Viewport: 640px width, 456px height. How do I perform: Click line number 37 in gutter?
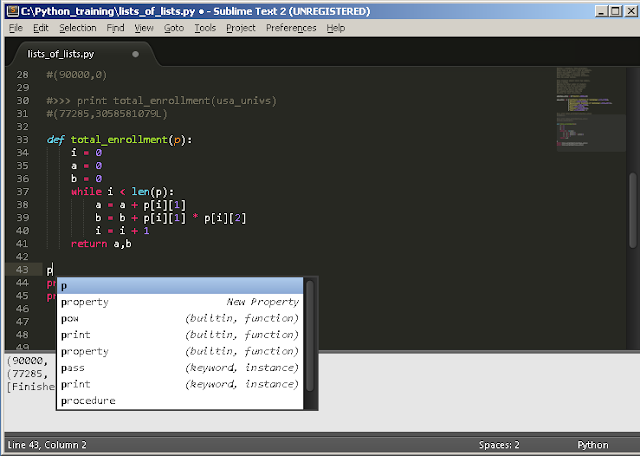point(22,191)
